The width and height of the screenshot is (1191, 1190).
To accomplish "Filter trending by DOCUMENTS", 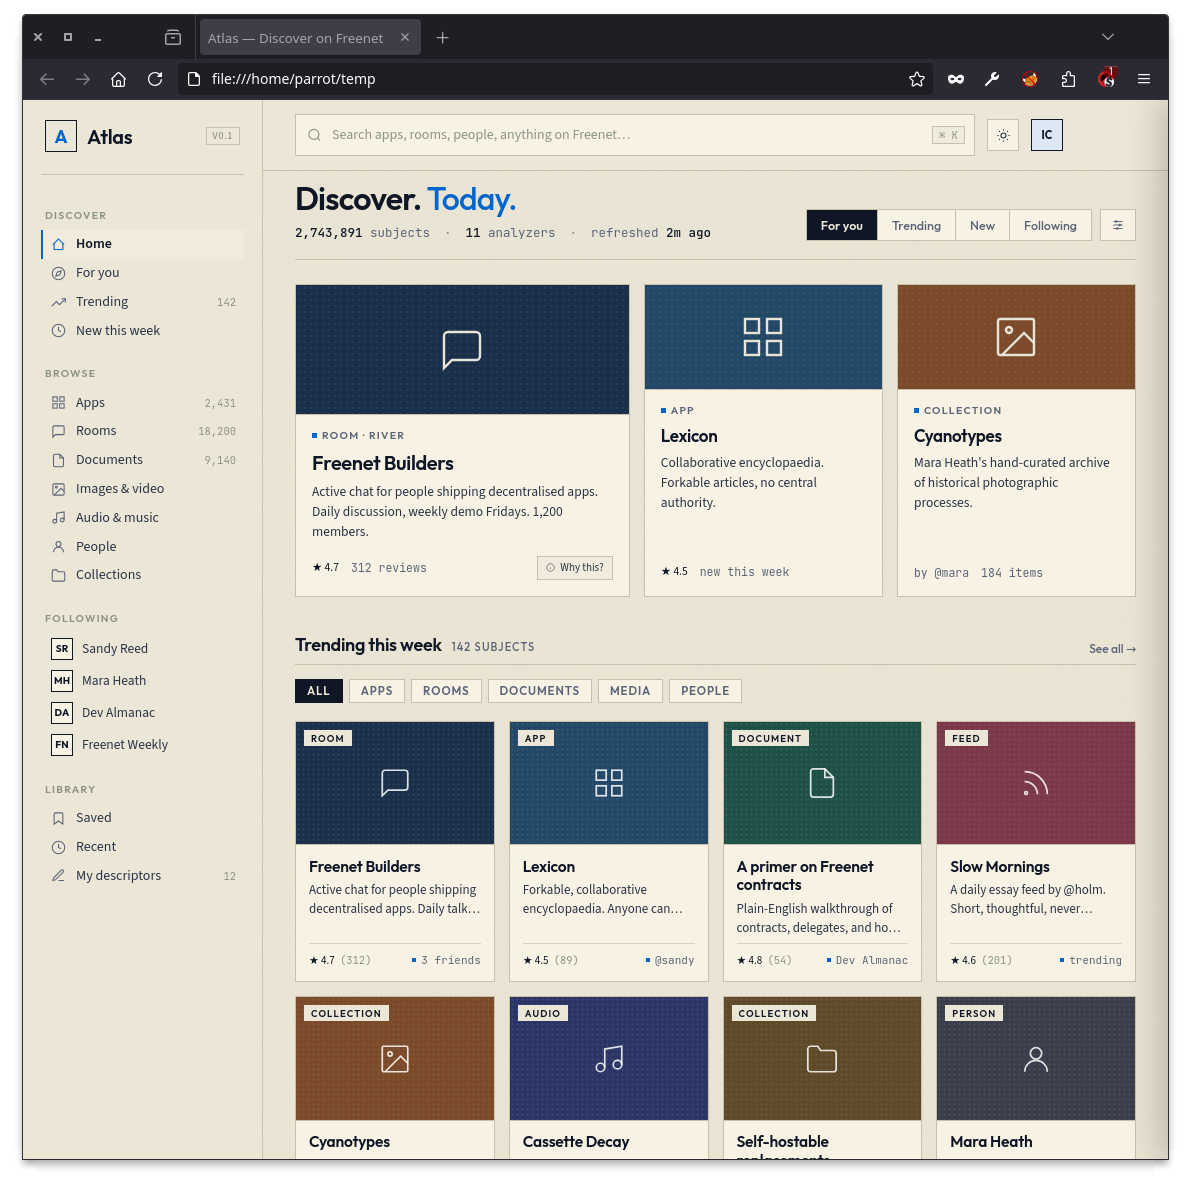I will click(539, 691).
